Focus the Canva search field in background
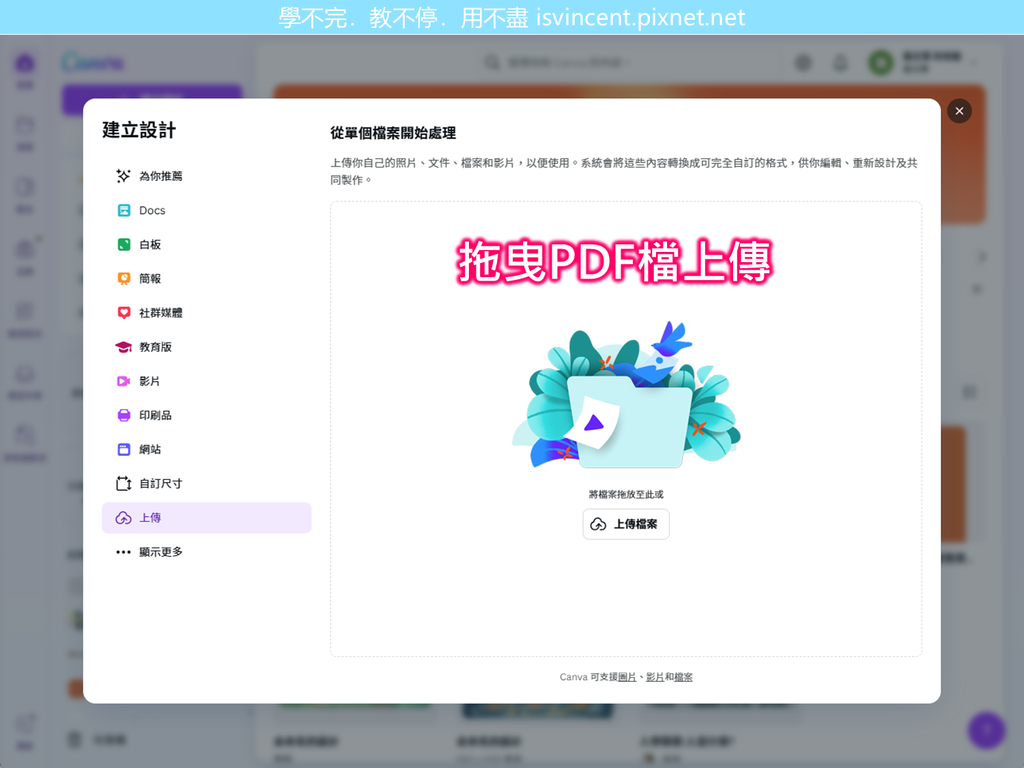Viewport: 1024px width, 768px height. [627, 63]
